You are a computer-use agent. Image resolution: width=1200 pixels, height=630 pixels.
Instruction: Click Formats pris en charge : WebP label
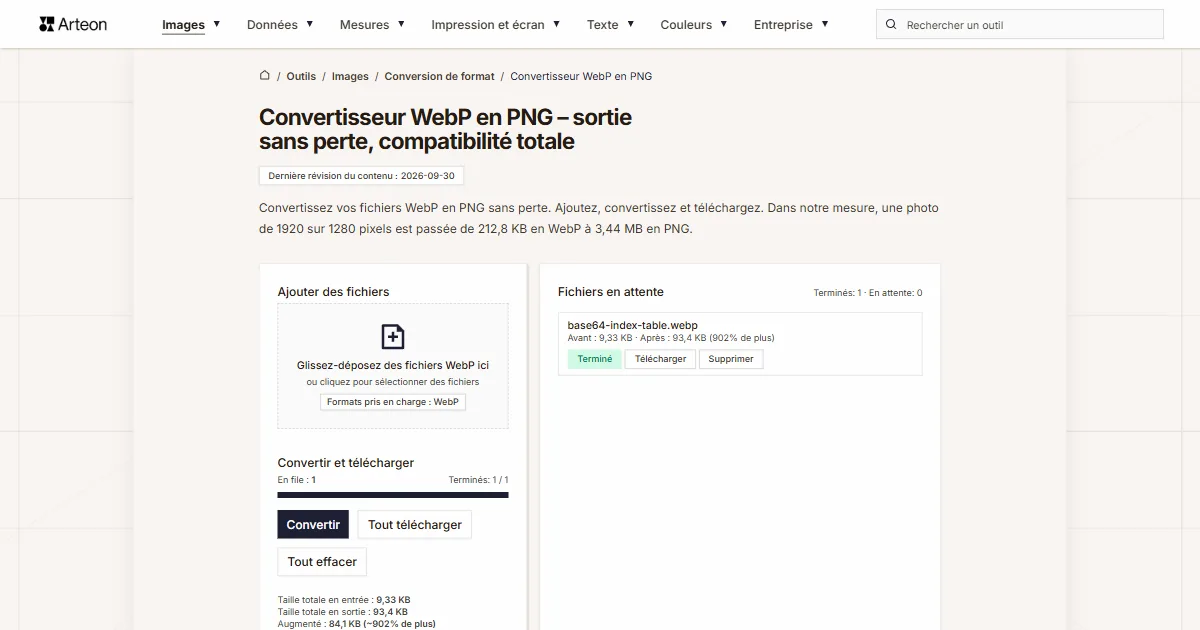(393, 402)
